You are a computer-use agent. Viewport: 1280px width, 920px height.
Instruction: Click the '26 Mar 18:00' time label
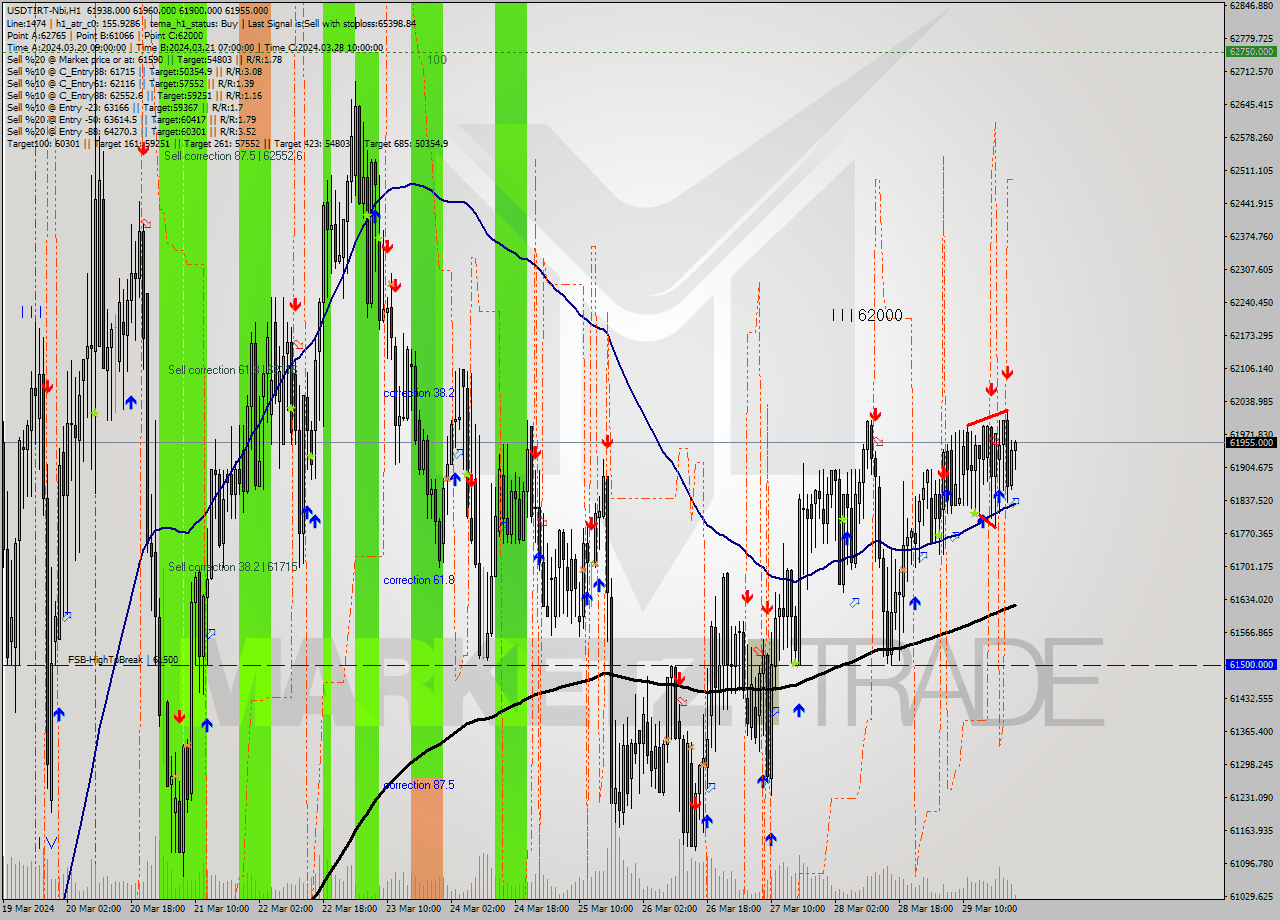click(x=734, y=909)
